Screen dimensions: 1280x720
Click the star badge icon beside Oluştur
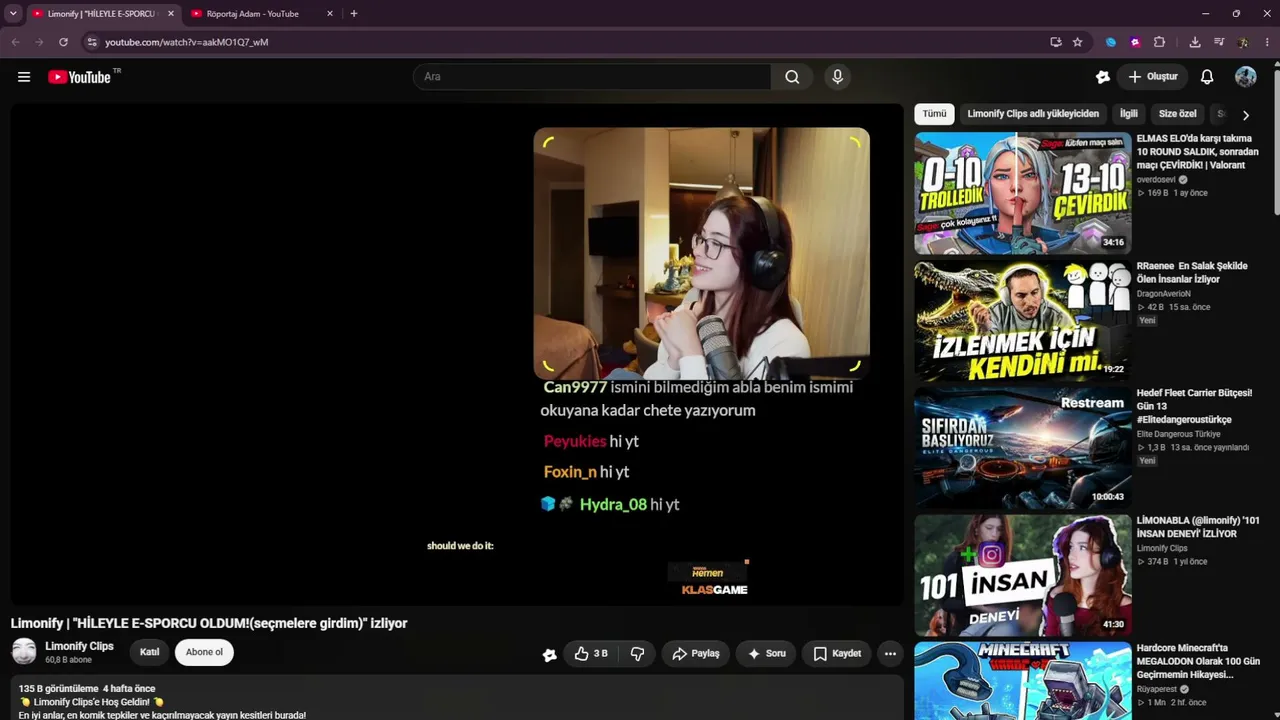tap(1103, 77)
